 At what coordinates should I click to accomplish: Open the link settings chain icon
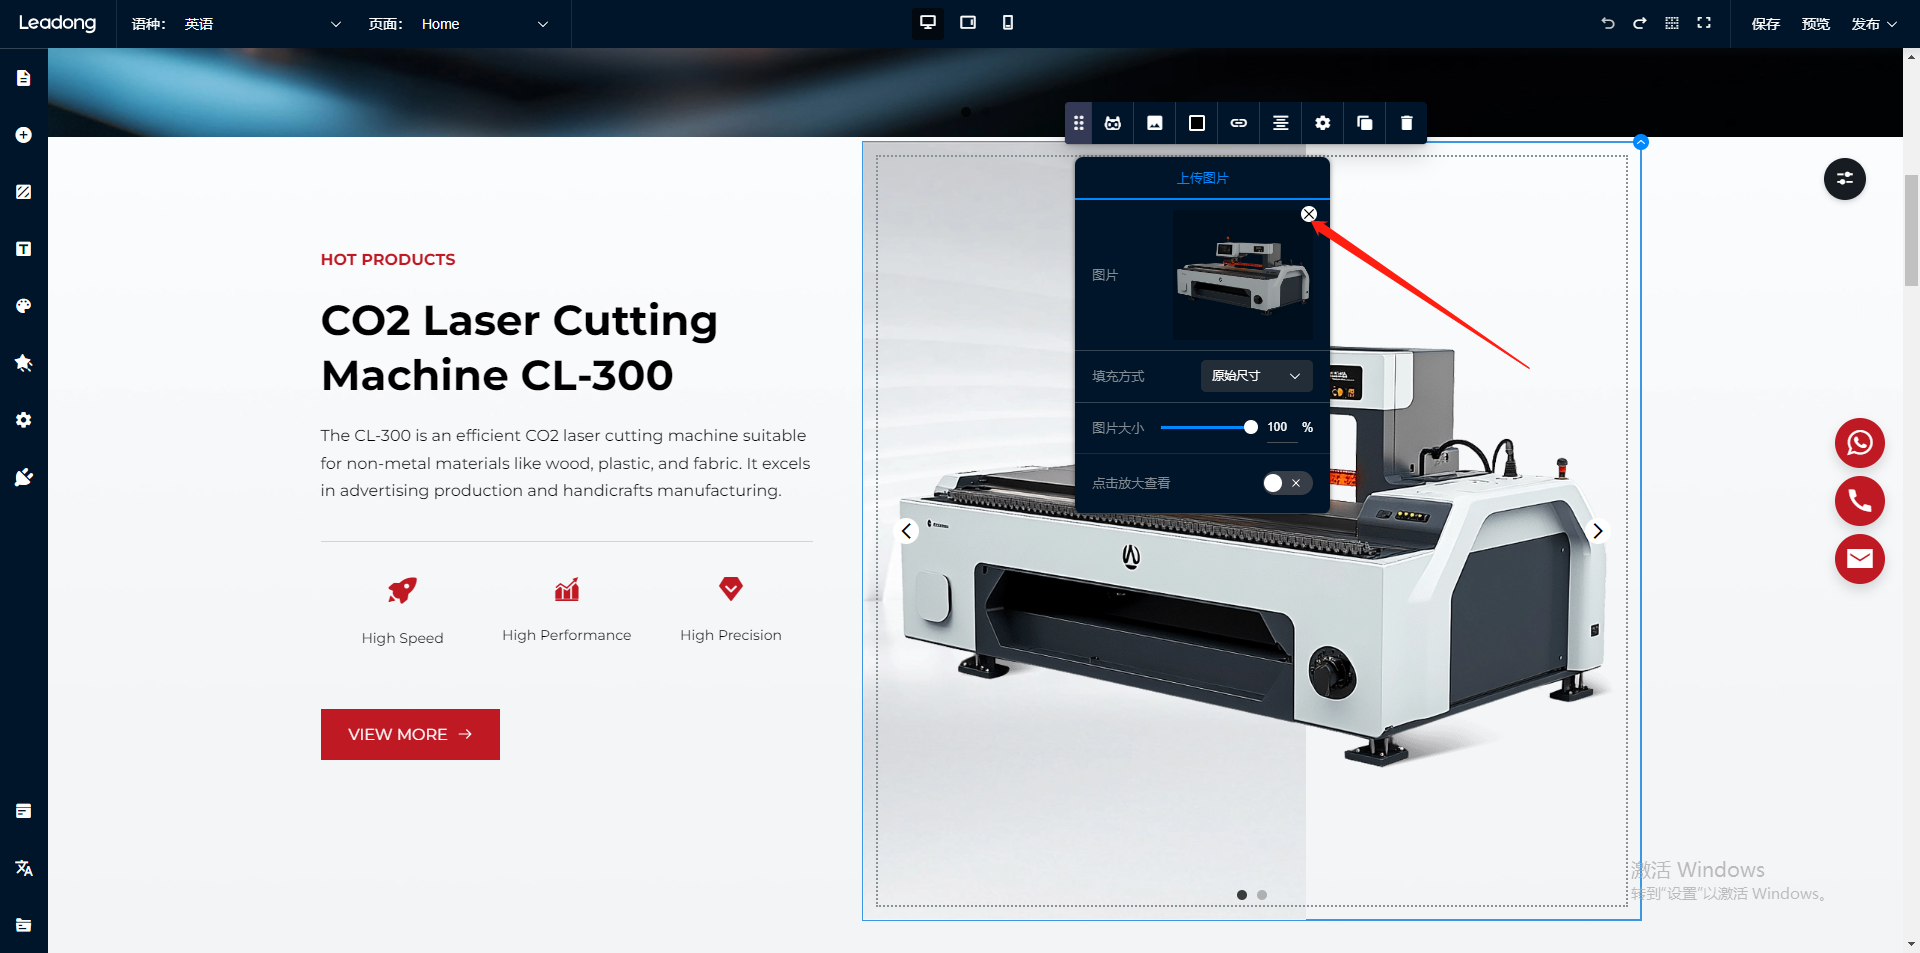tap(1238, 123)
